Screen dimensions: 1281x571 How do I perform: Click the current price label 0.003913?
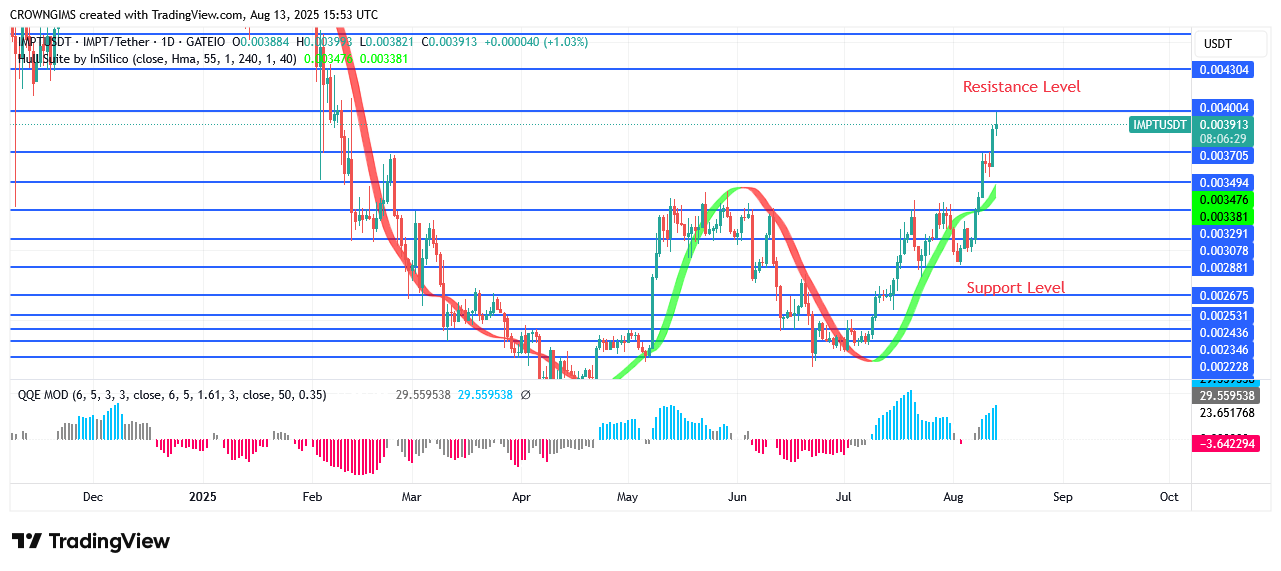(1225, 125)
